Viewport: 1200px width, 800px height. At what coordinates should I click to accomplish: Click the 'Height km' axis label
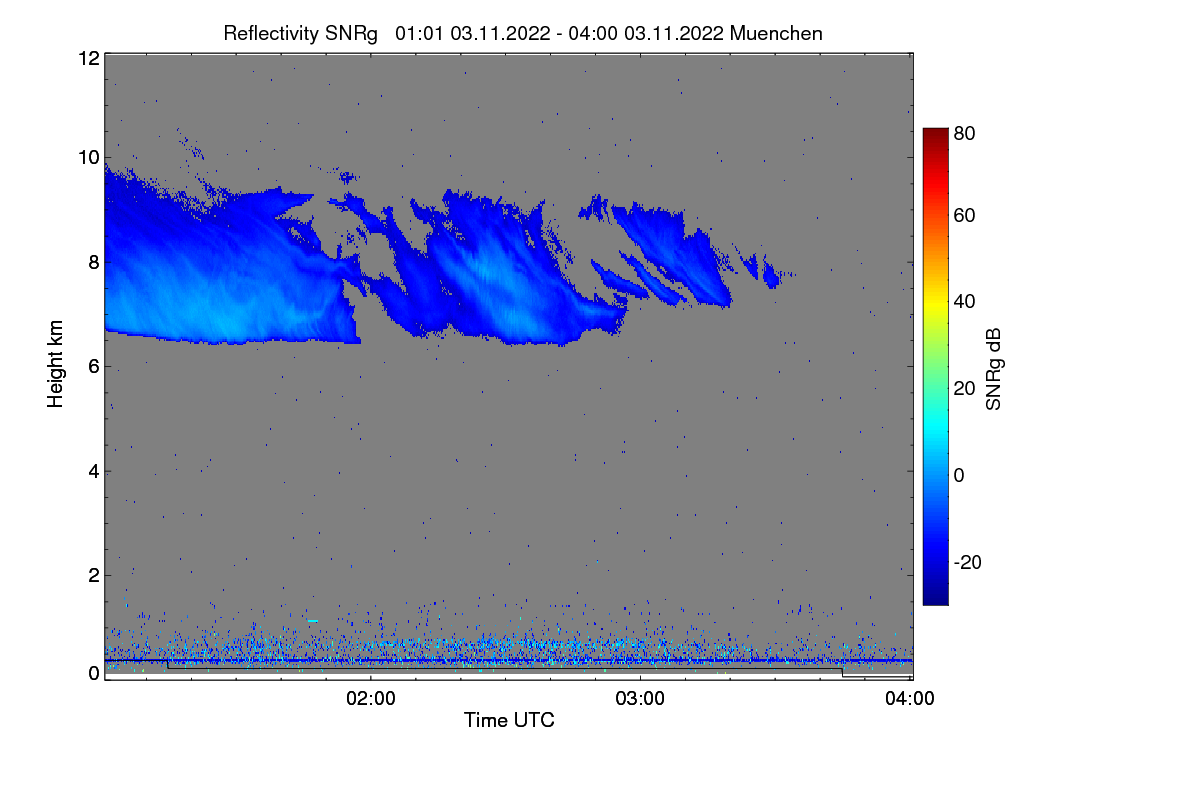(x=56, y=363)
